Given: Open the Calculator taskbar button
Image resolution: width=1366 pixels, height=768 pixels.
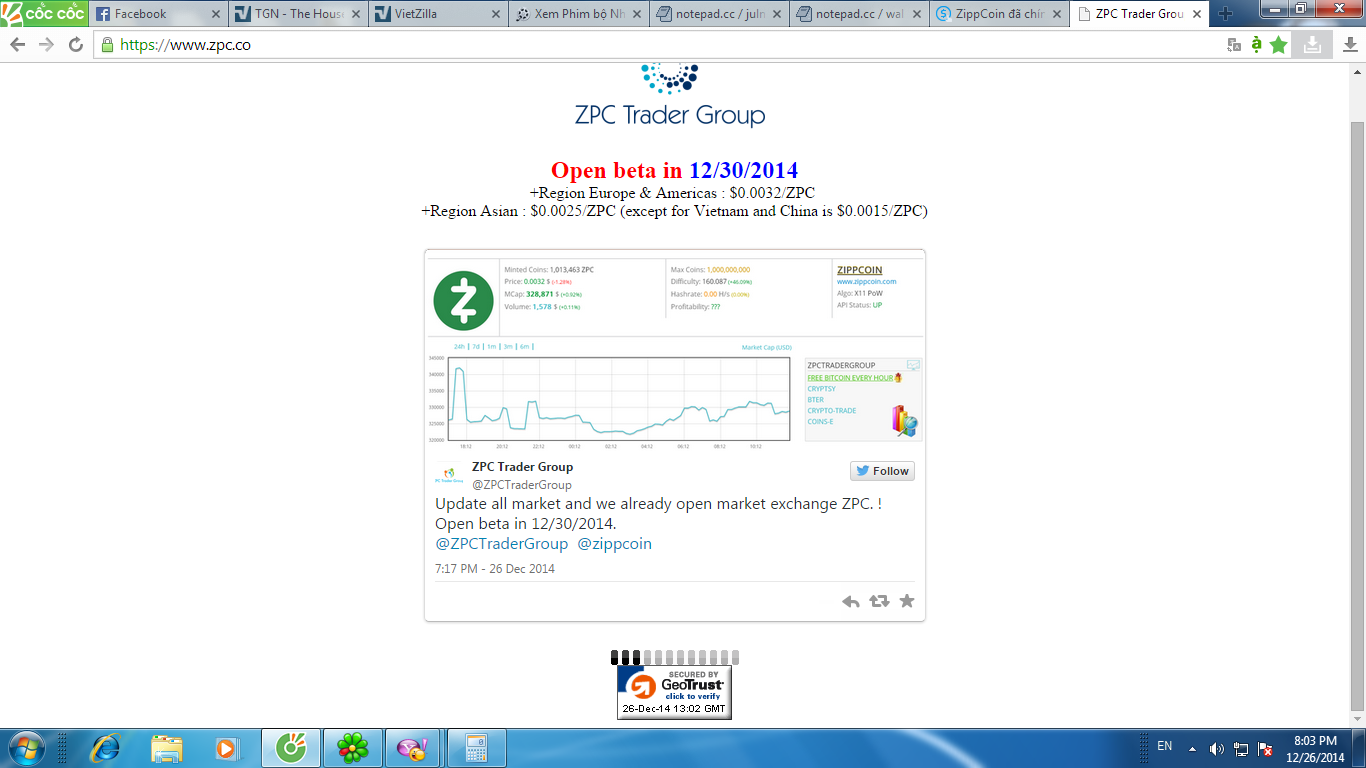Looking at the screenshot, I should (477, 748).
